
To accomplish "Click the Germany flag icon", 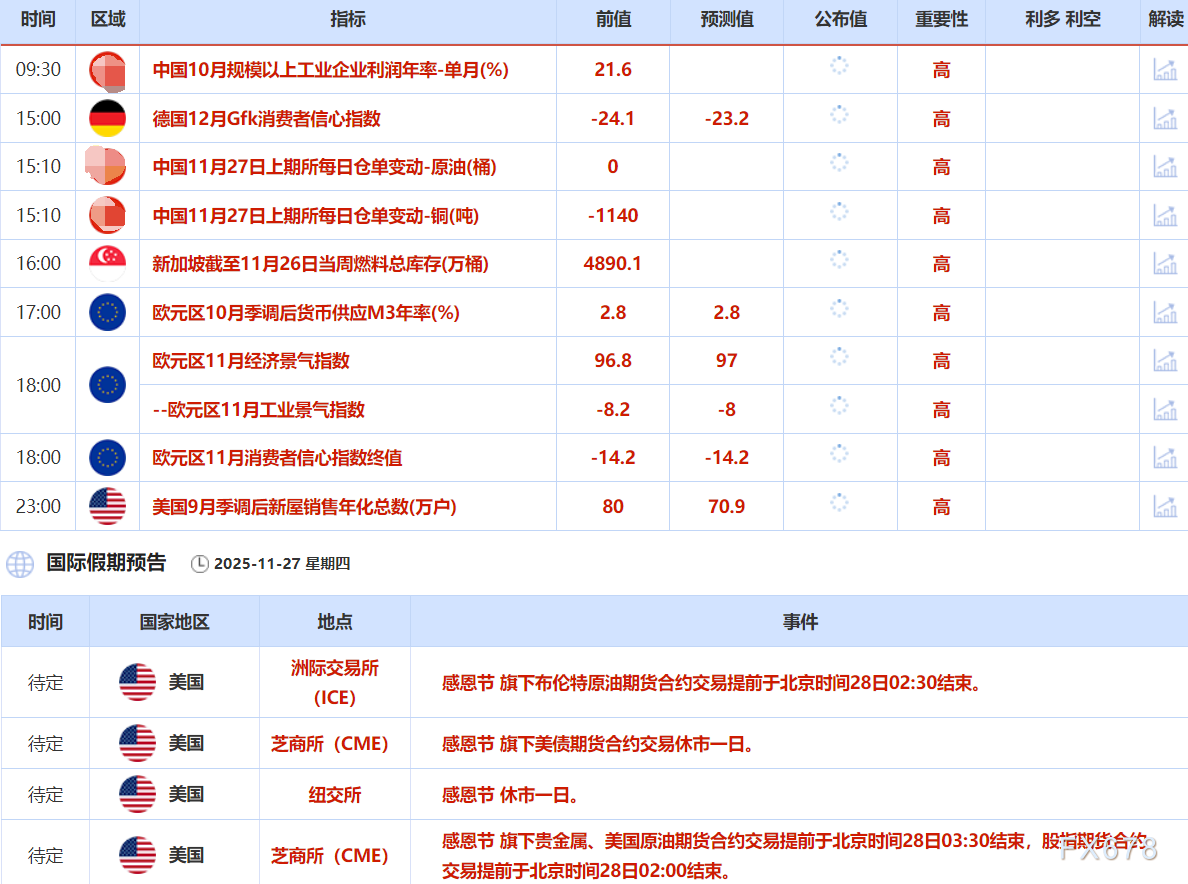I will click(107, 118).
